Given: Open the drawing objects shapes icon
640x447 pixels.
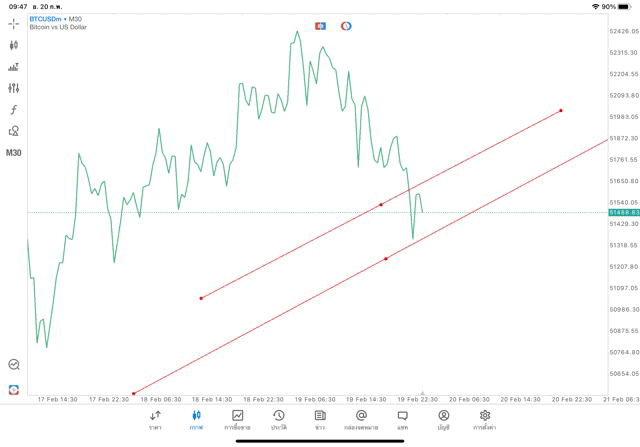Looking at the screenshot, I should (x=14, y=131).
